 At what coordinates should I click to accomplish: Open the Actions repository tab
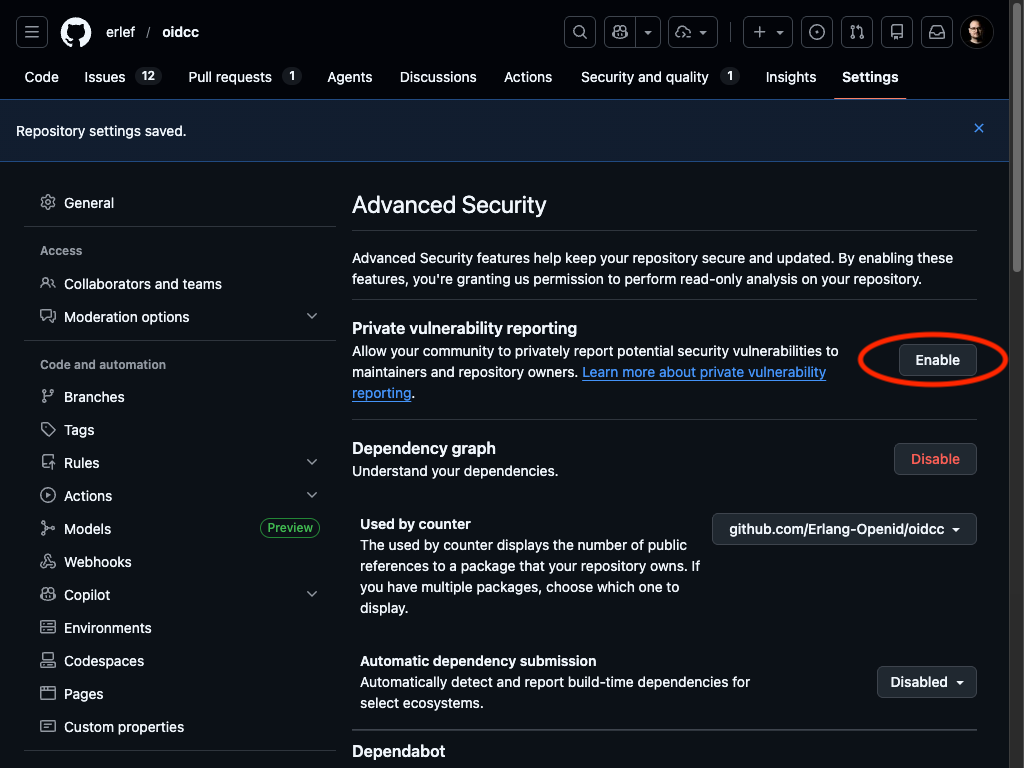pyautogui.click(x=528, y=77)
